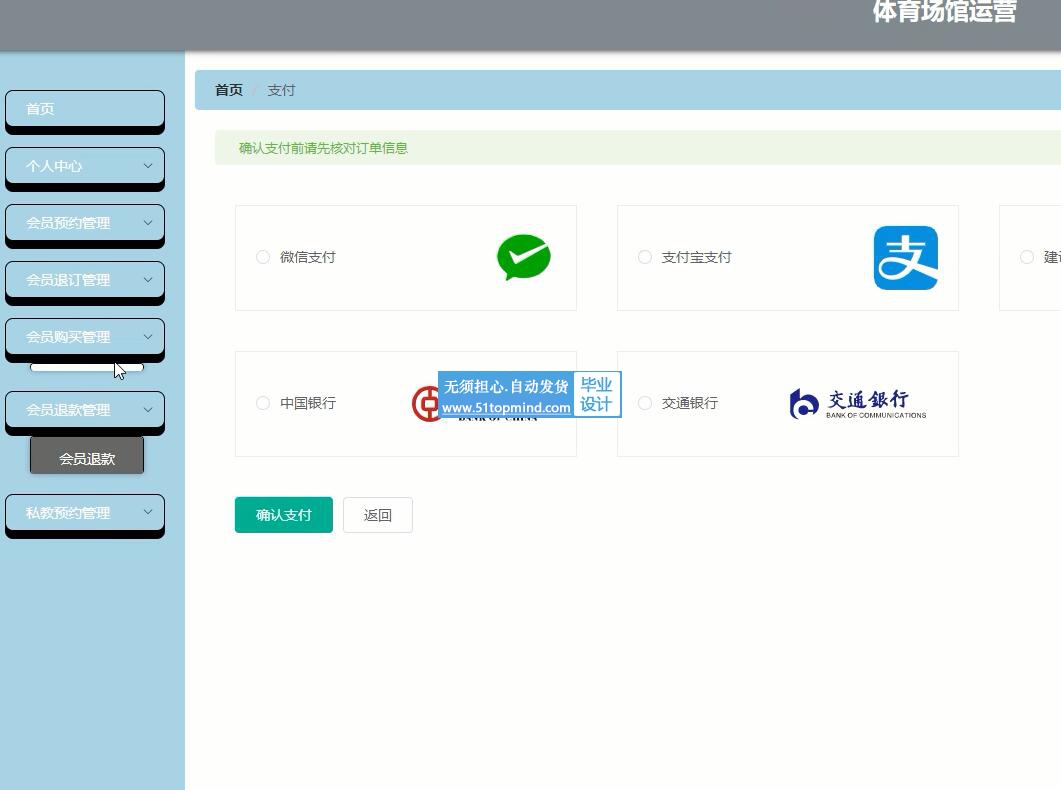Expand the 个人中心 chevron arrow

tap(148, 166)
